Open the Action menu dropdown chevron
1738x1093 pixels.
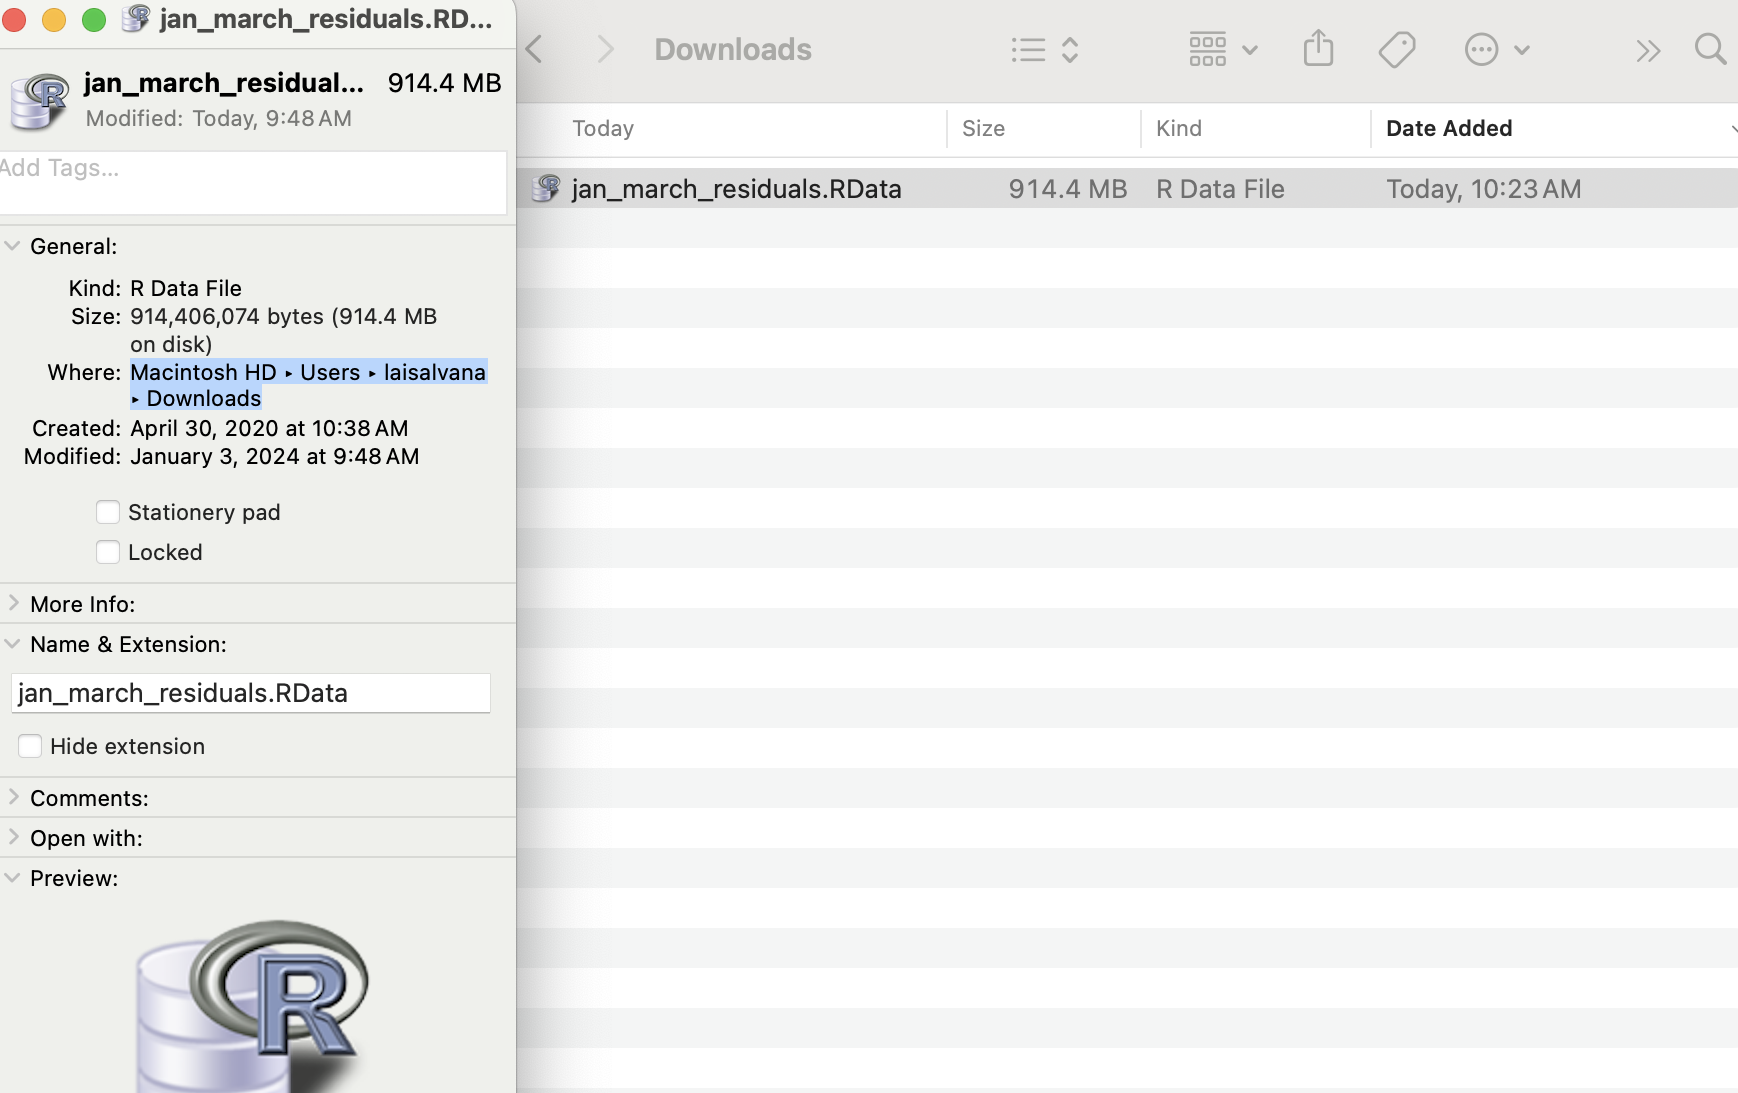click(x=1522, y=50)
